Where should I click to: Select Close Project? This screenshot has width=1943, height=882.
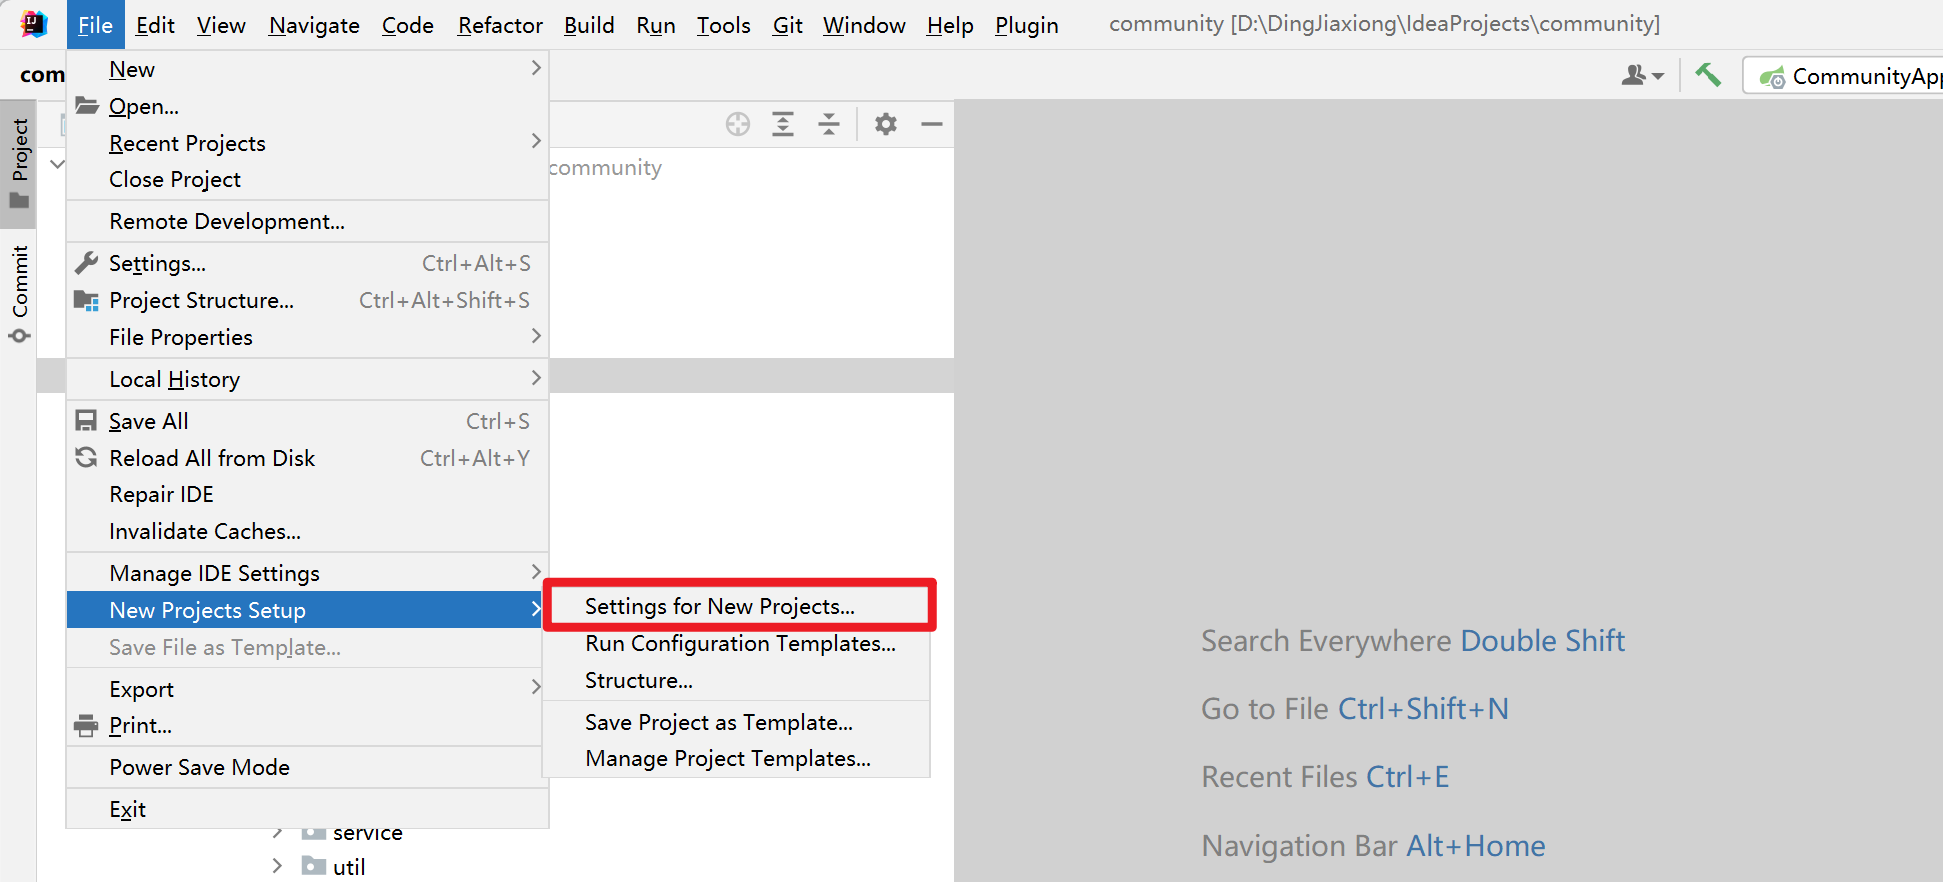pos(307,179)
